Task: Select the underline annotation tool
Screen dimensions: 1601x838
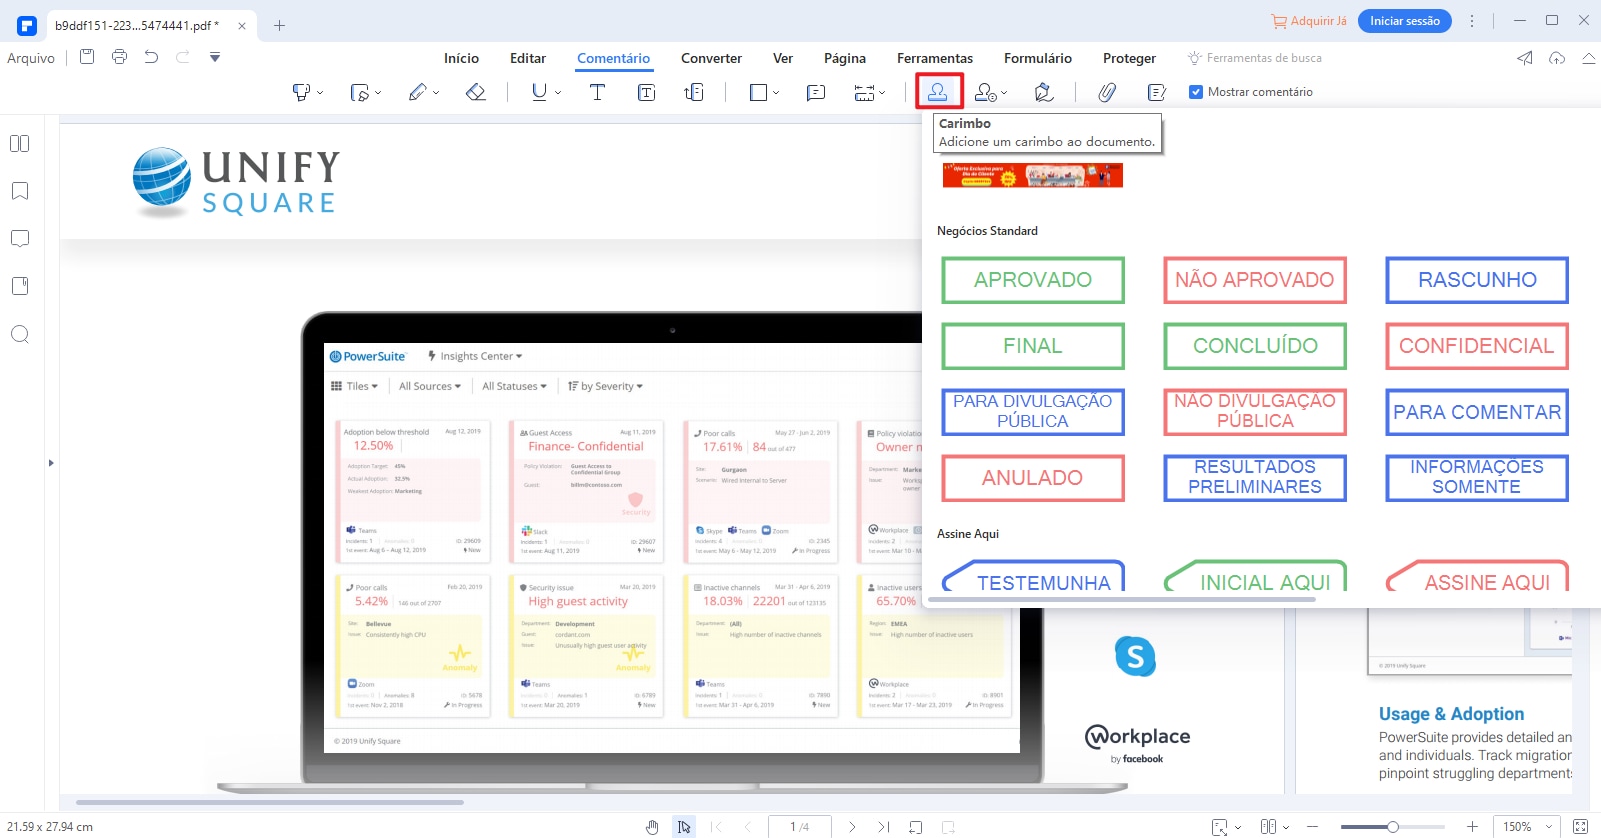Action: tap(539, 92)
